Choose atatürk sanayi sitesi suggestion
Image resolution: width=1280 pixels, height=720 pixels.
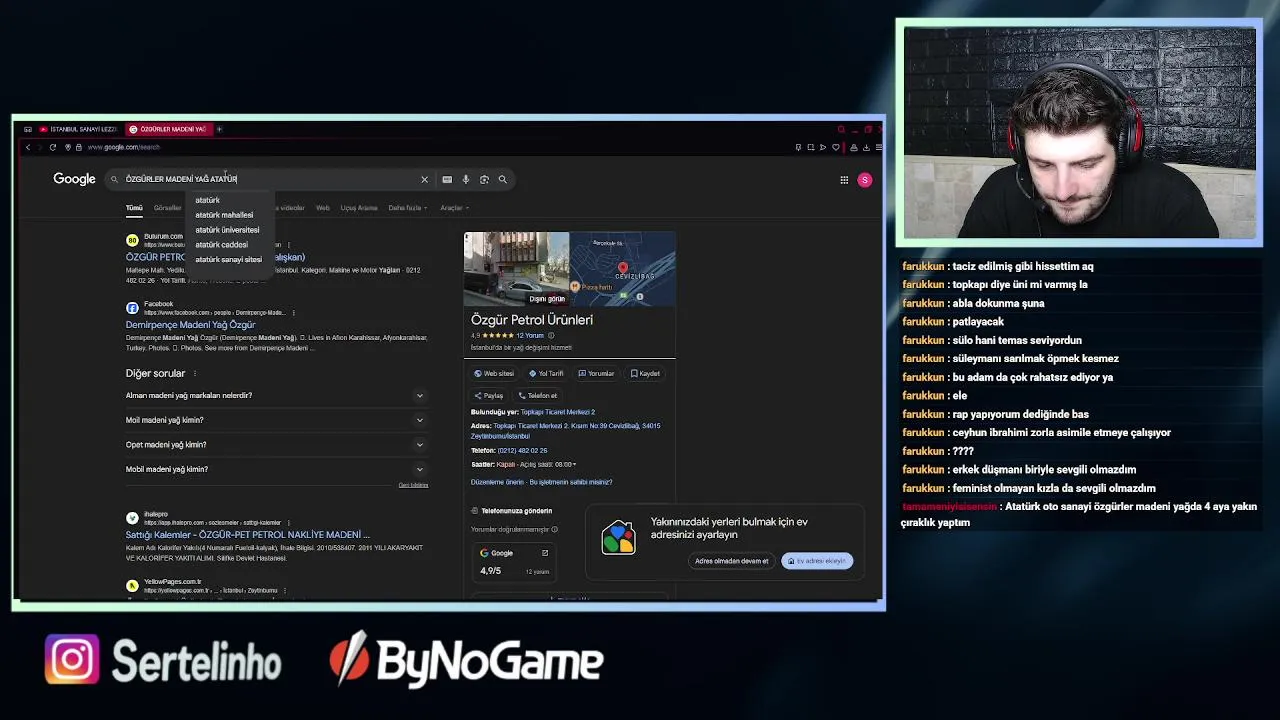tap(229, 260)
